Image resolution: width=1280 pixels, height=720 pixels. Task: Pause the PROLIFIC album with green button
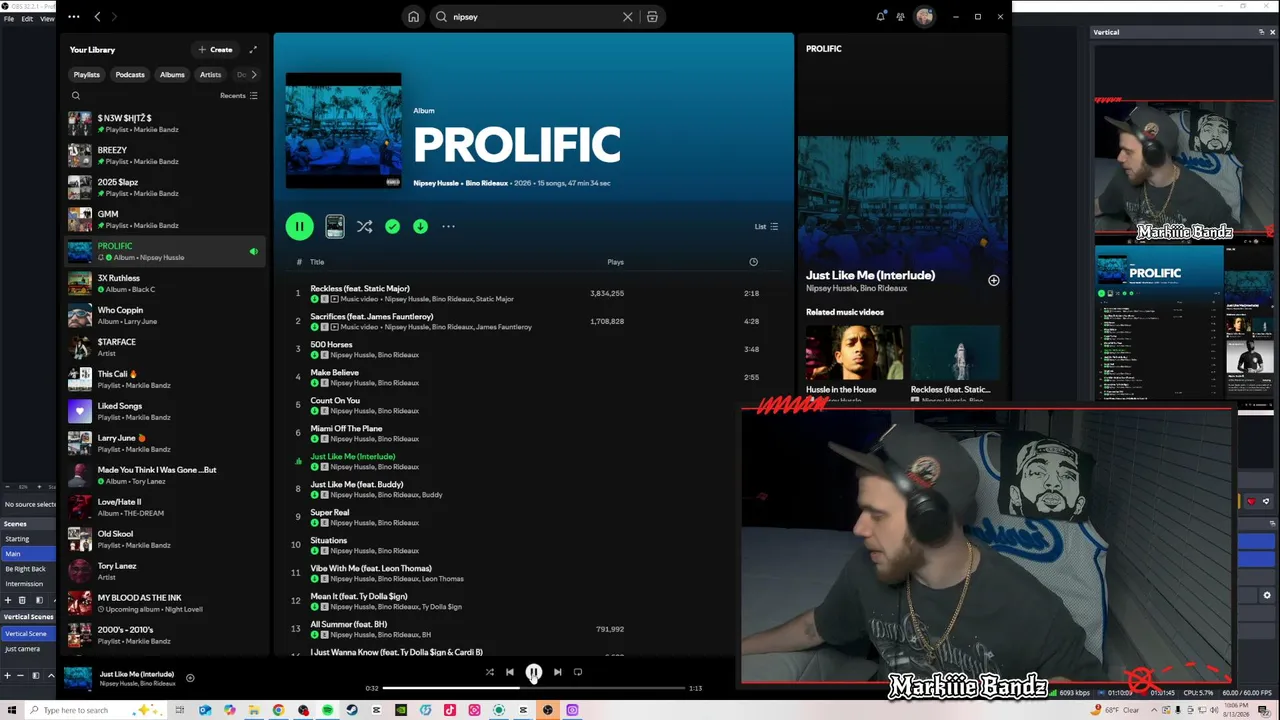coord(299,226)
